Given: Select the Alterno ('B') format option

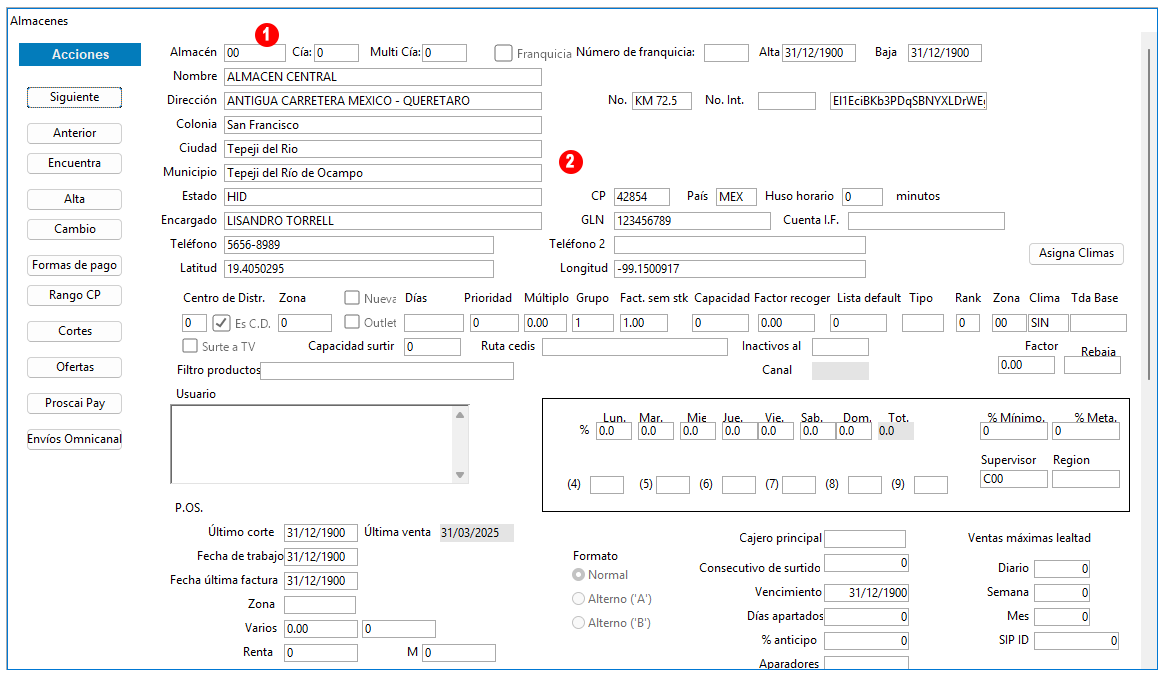Looking at the screenshot, I should pyautogui.click(x=579, y=623).
